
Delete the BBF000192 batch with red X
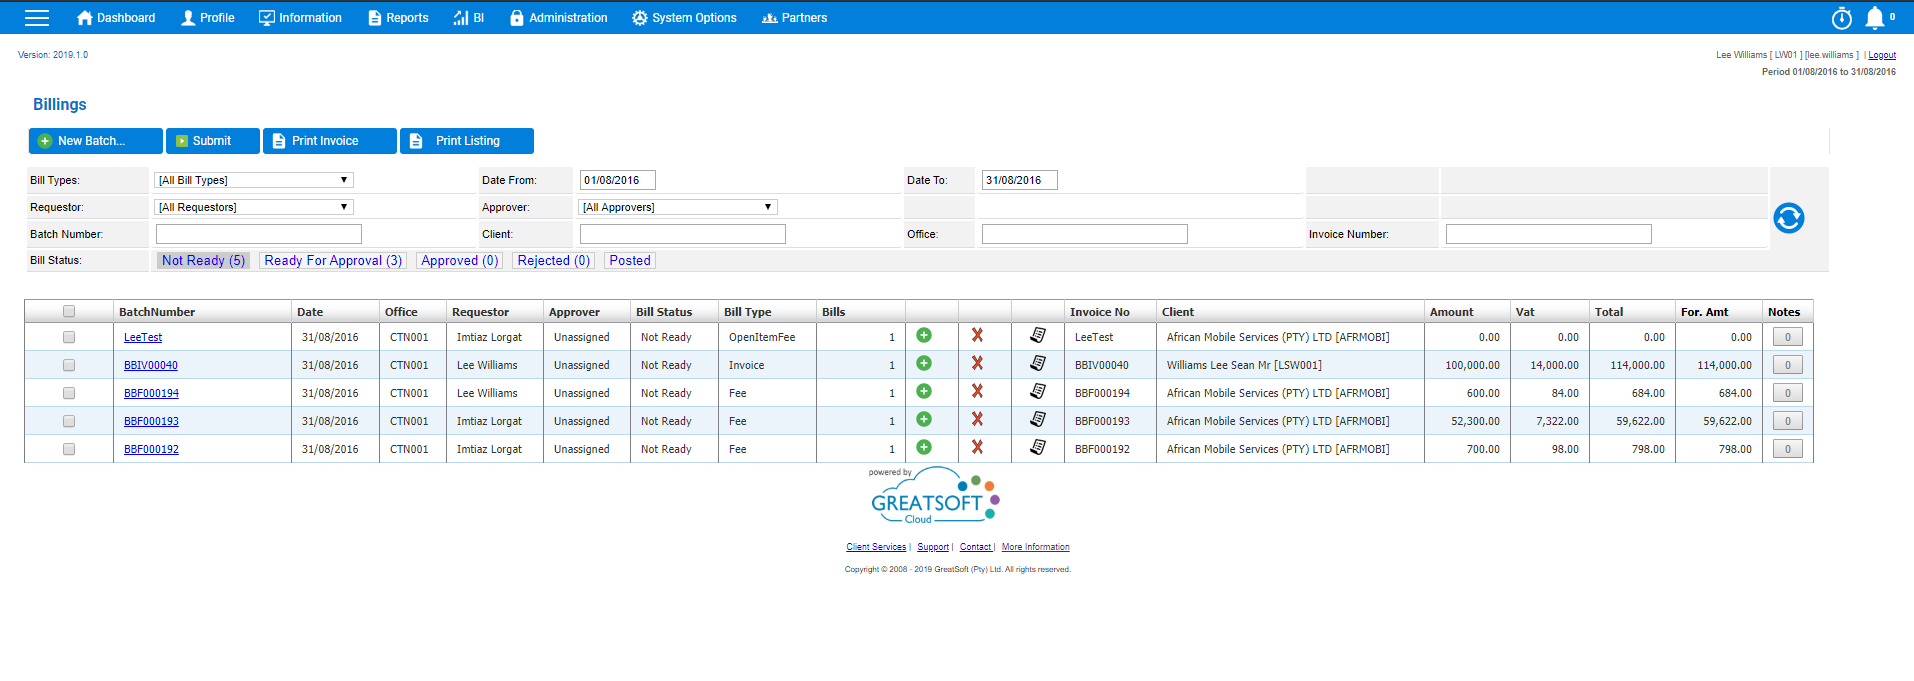pyautogui.click(x=977, y=448)
